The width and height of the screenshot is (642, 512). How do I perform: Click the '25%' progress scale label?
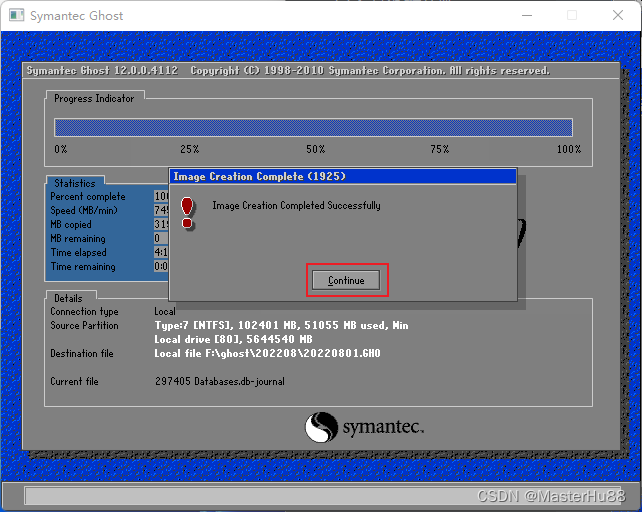click(190, 149)
